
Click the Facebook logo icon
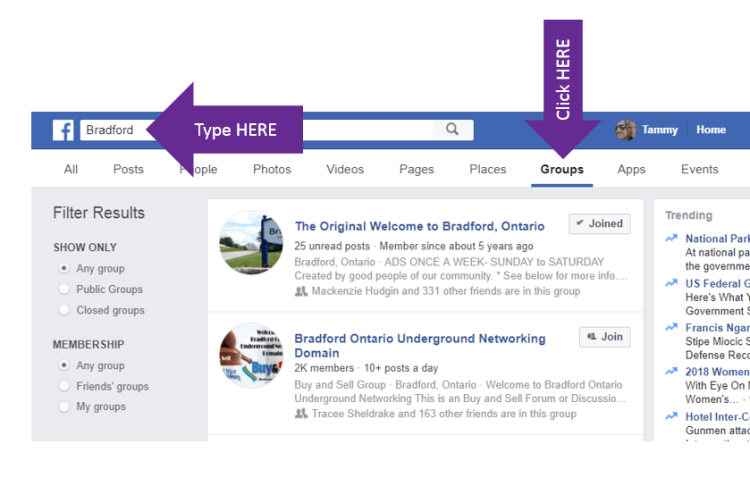pyautogui.click(x=64, y=130)
